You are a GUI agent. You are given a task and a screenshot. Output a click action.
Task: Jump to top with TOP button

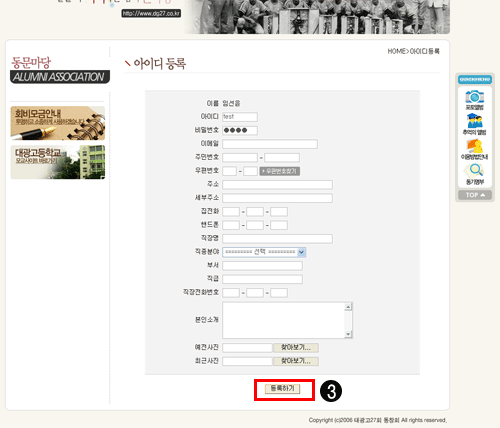coord(475,195)
